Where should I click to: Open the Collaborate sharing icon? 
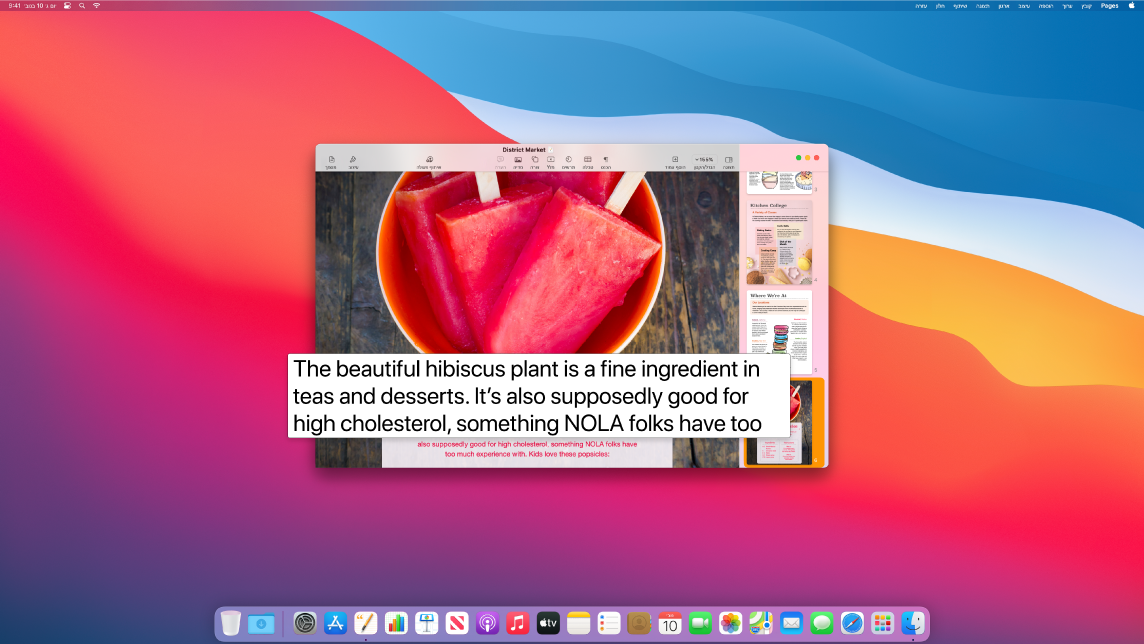429,159
